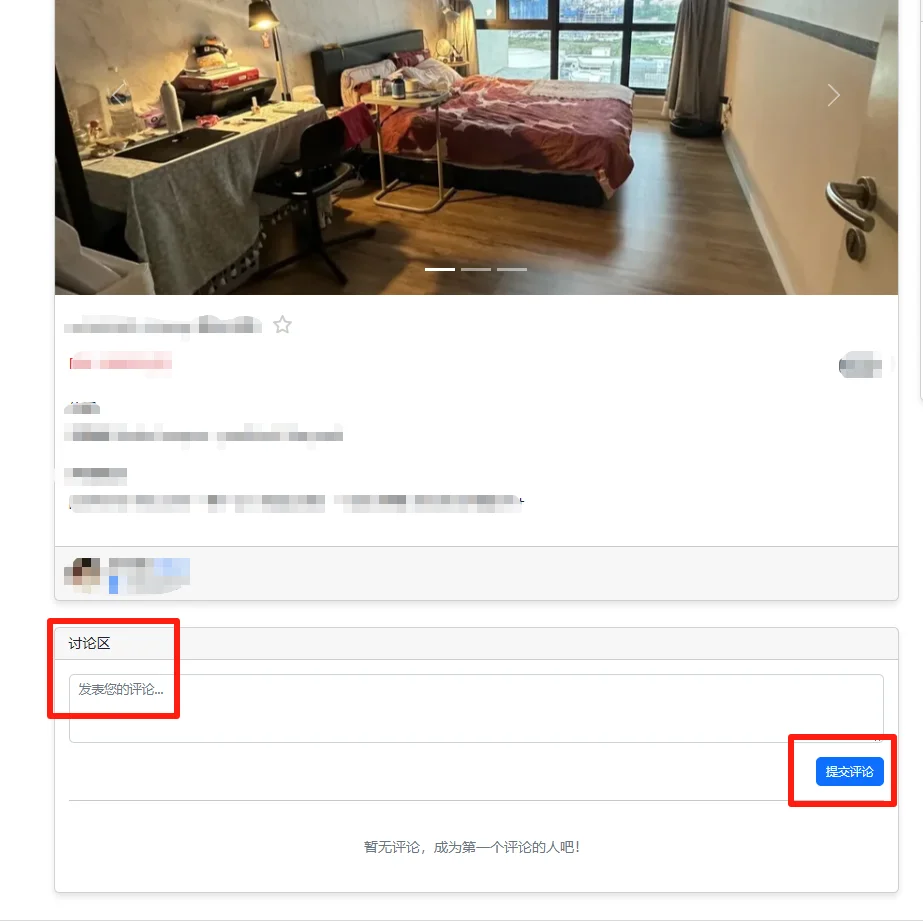Click the 讨论区 discussion header
923x921 pixels.
(89, 643)
